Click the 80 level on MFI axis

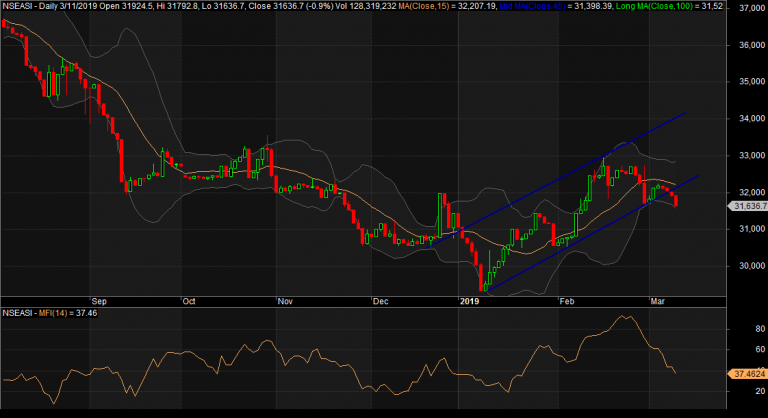760,329
